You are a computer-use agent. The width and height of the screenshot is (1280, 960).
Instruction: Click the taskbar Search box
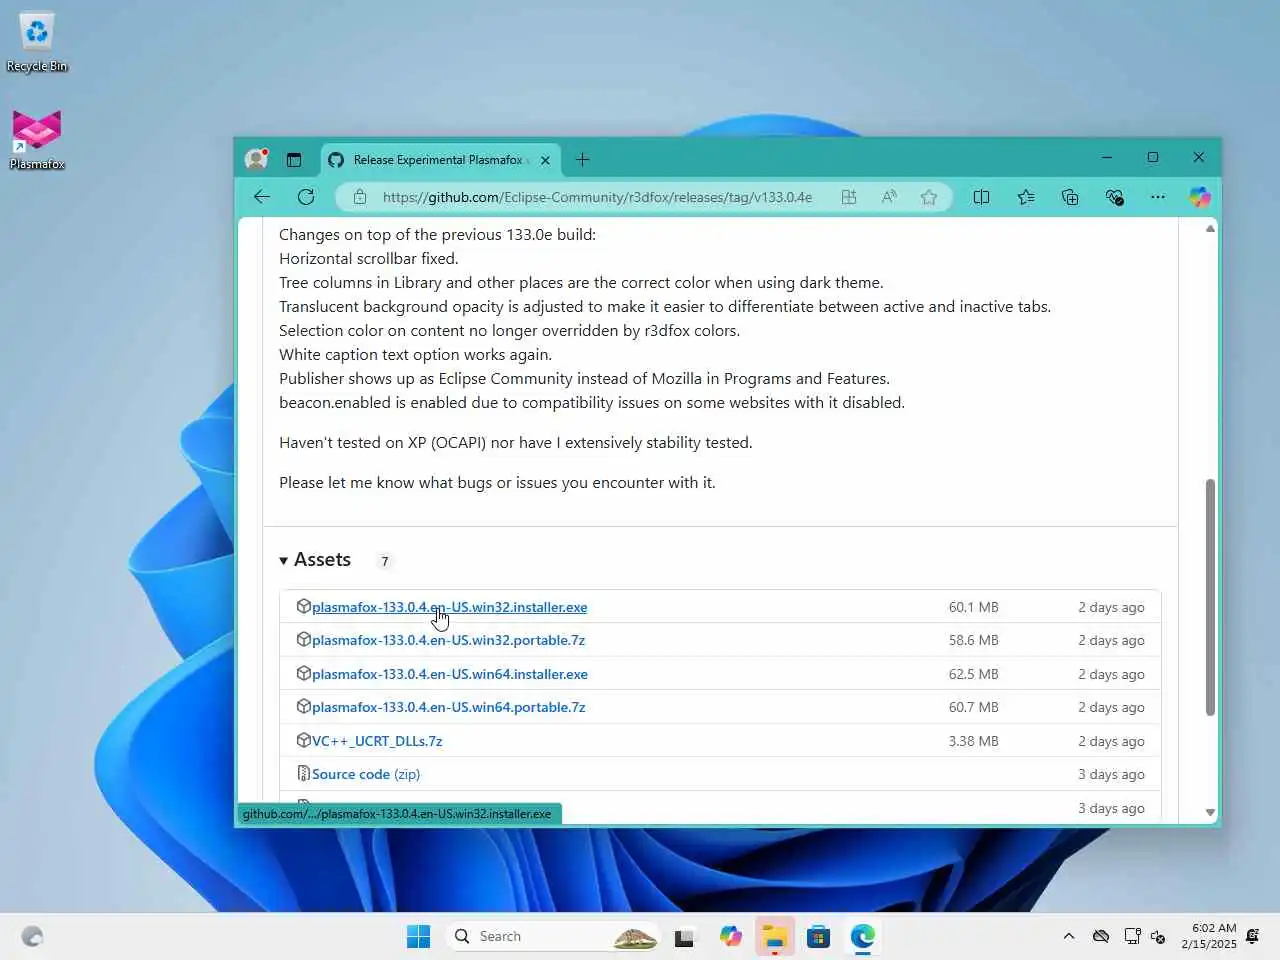pos(553,936)
